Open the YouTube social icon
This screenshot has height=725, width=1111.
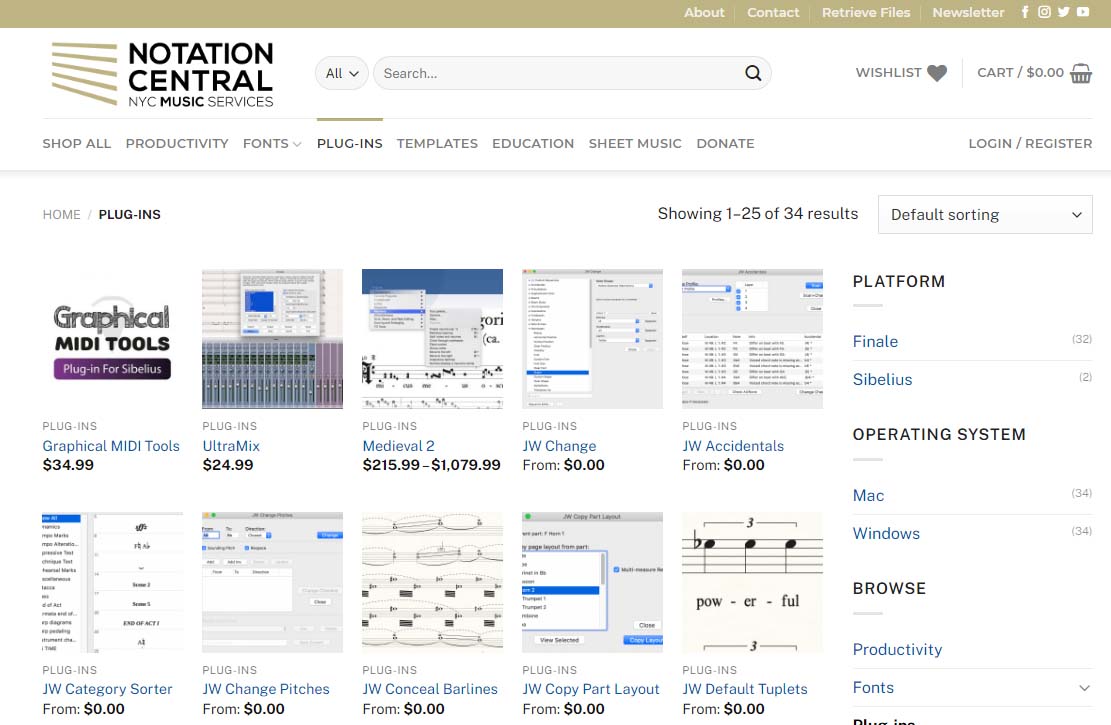tap(1083, 12)
